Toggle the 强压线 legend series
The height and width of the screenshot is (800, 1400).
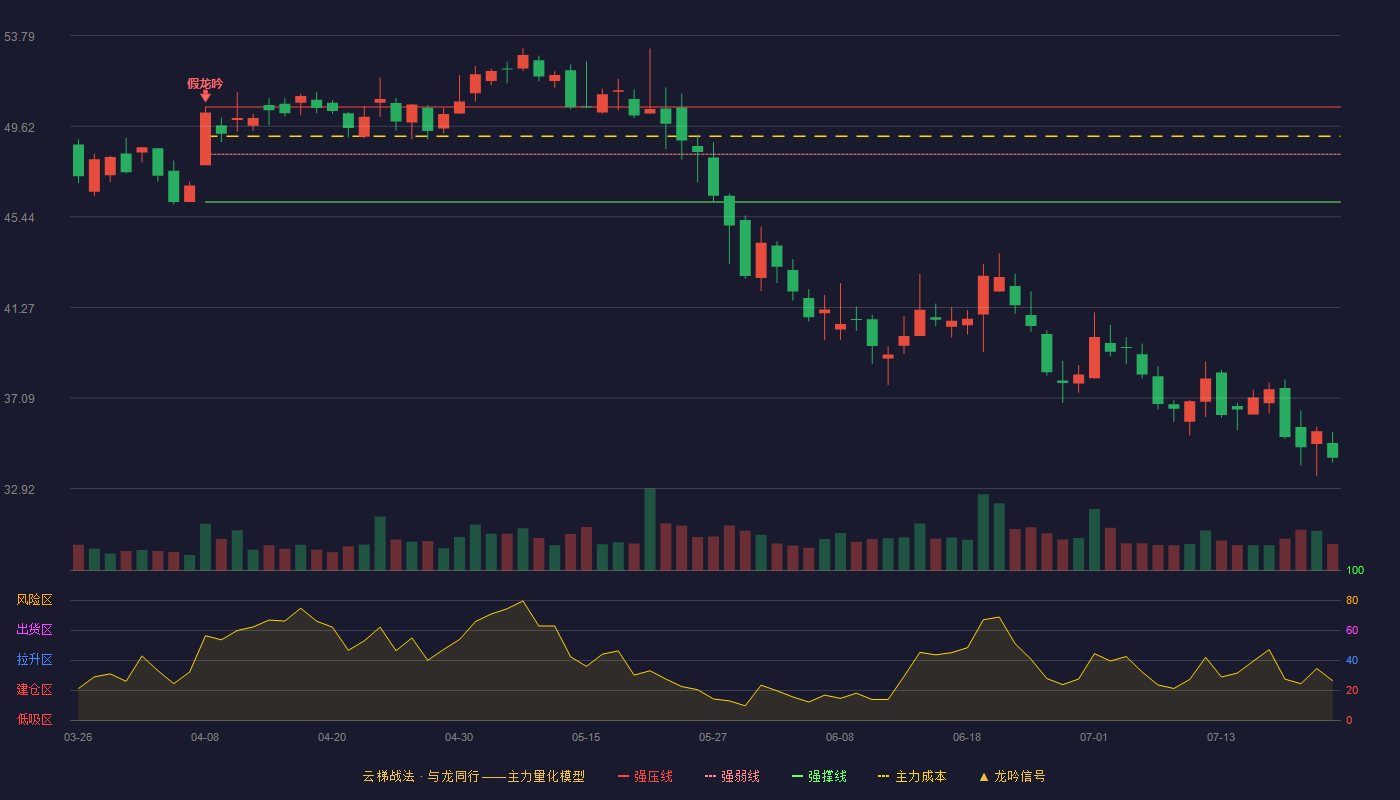click(645, 776)
